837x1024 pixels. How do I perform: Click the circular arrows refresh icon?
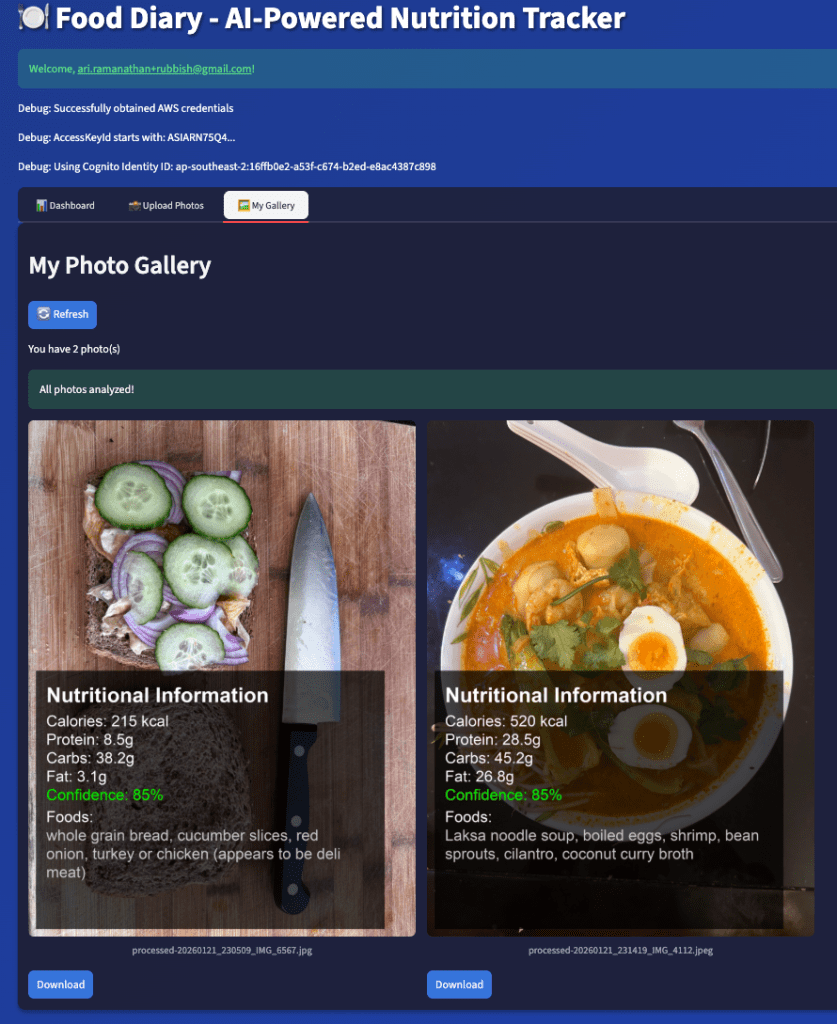[x=44, y=314]
